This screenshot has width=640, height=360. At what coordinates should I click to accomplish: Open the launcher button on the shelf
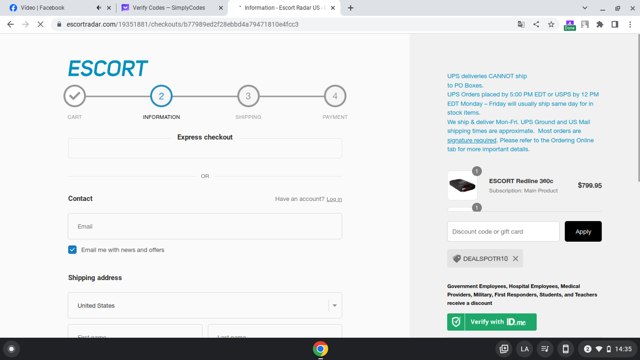[11, 349]
